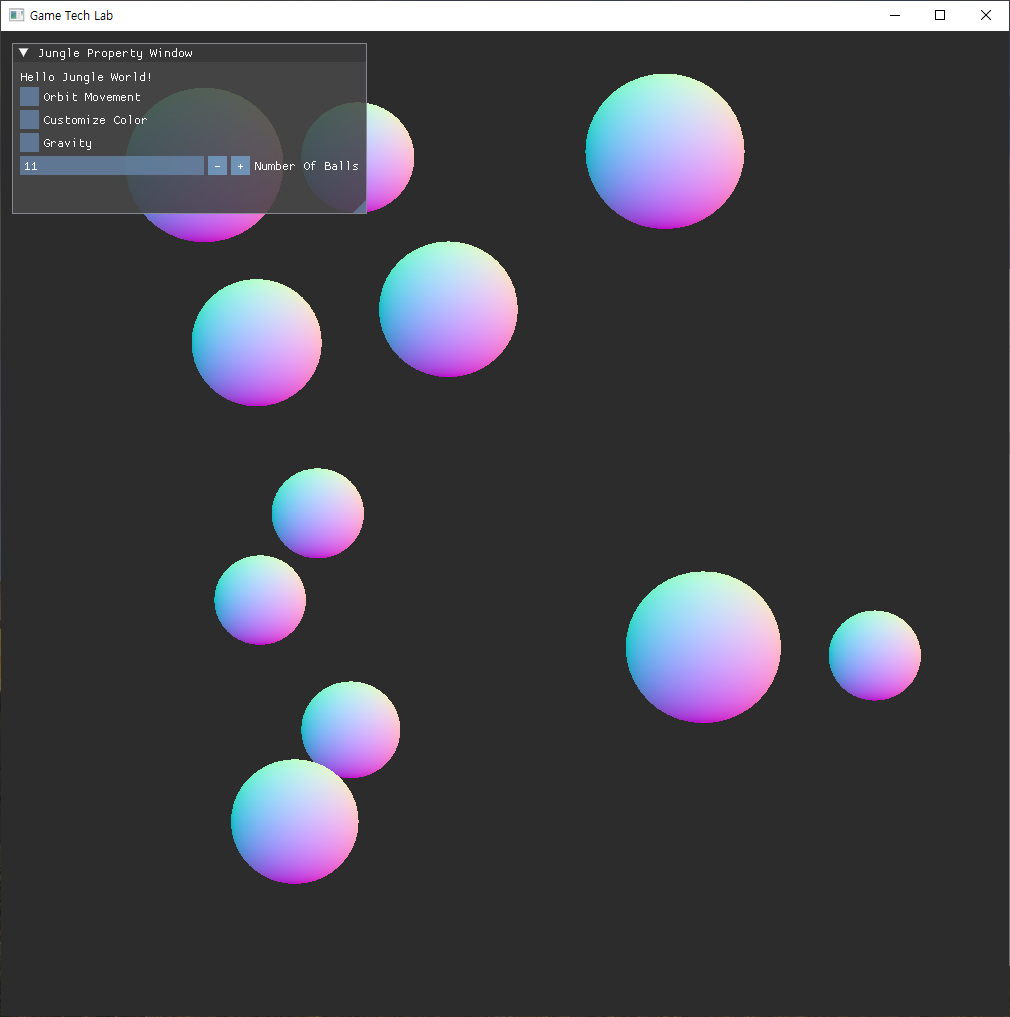Select the small ball farthest to the right
The height and width of the screenshot is (1017, 1010).
click(875, 655)
